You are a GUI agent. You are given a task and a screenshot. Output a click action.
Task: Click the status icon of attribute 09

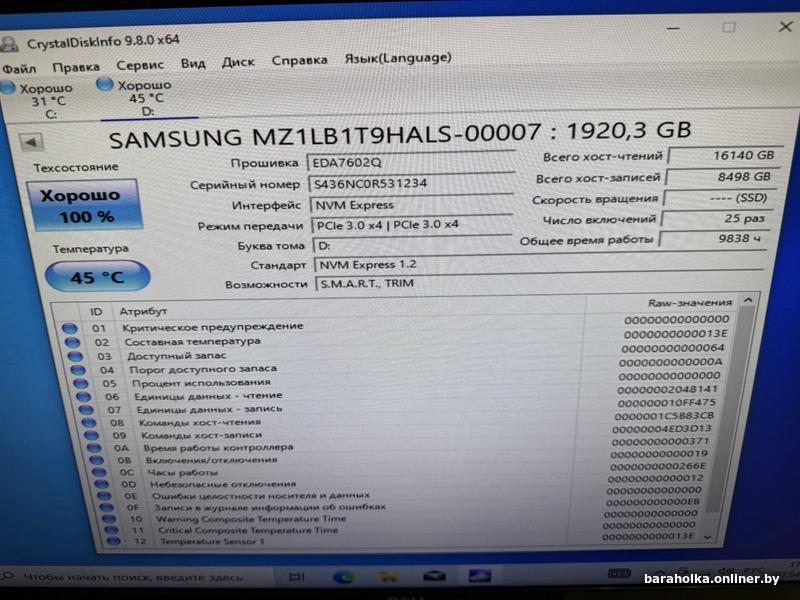91,435
